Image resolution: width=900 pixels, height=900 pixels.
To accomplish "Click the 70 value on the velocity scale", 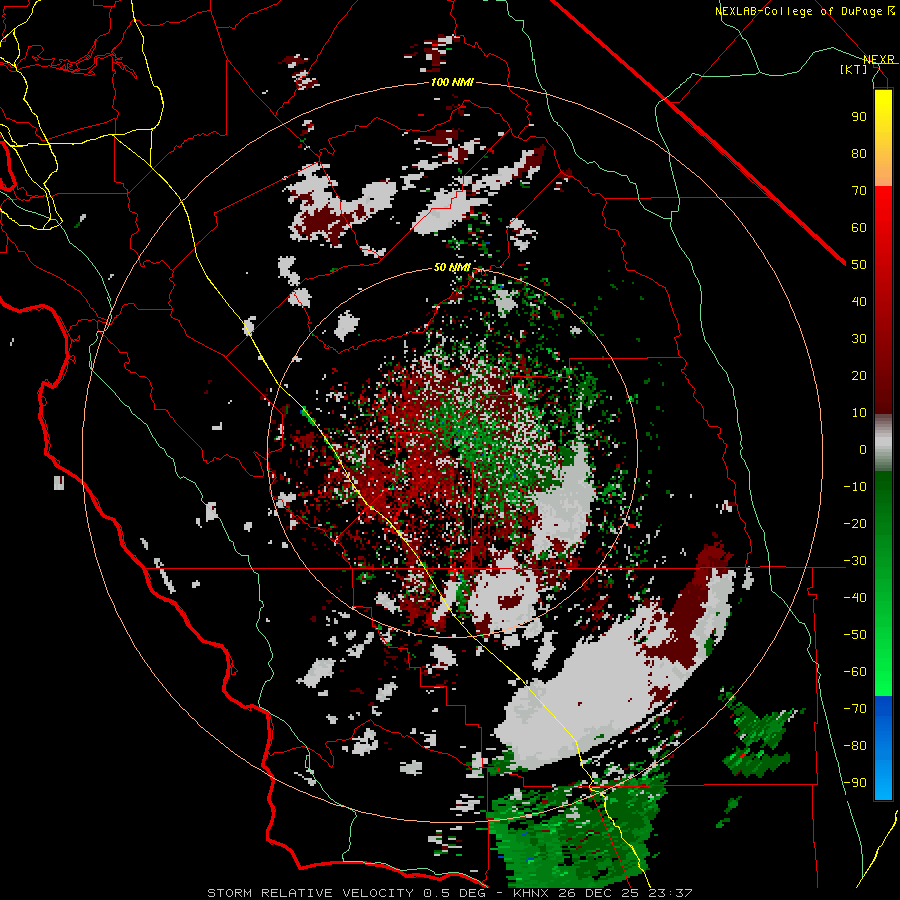I will [859, 191].
